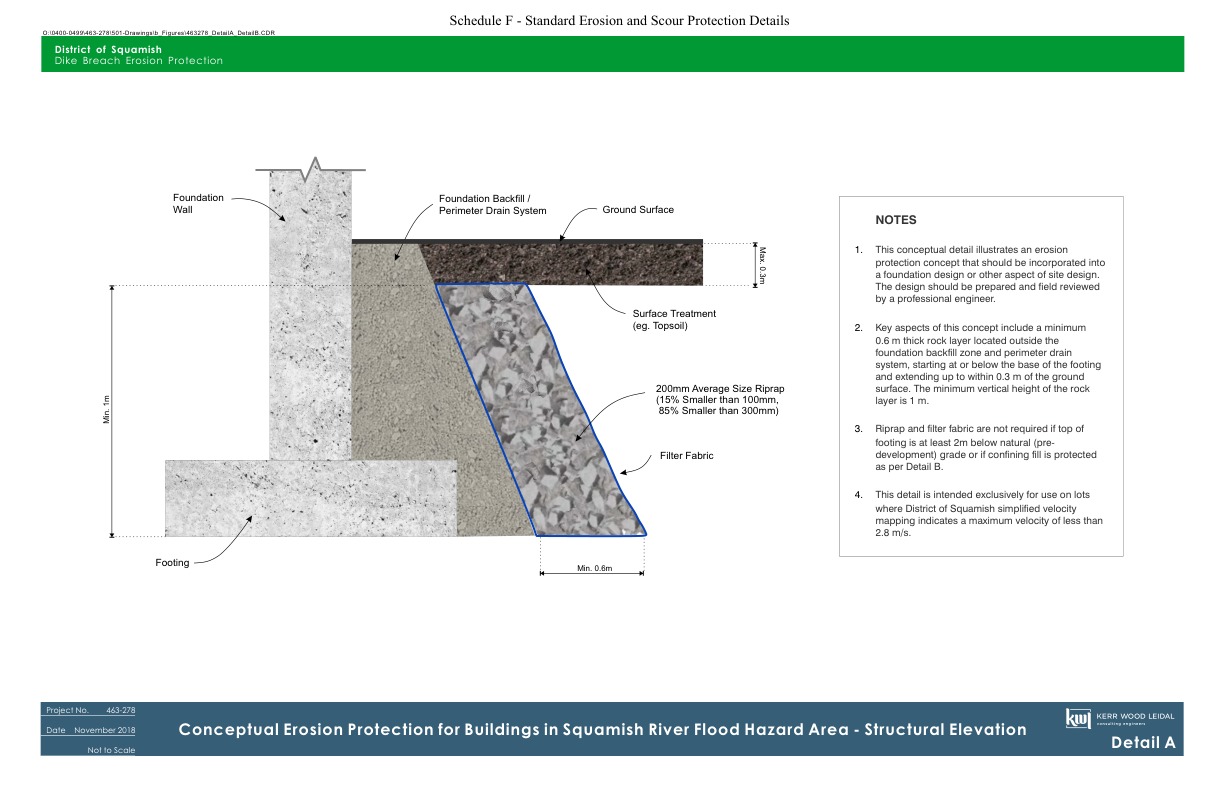Click the 'KERR WOOD LEIDAL' company name

(x=1136, y=716)
